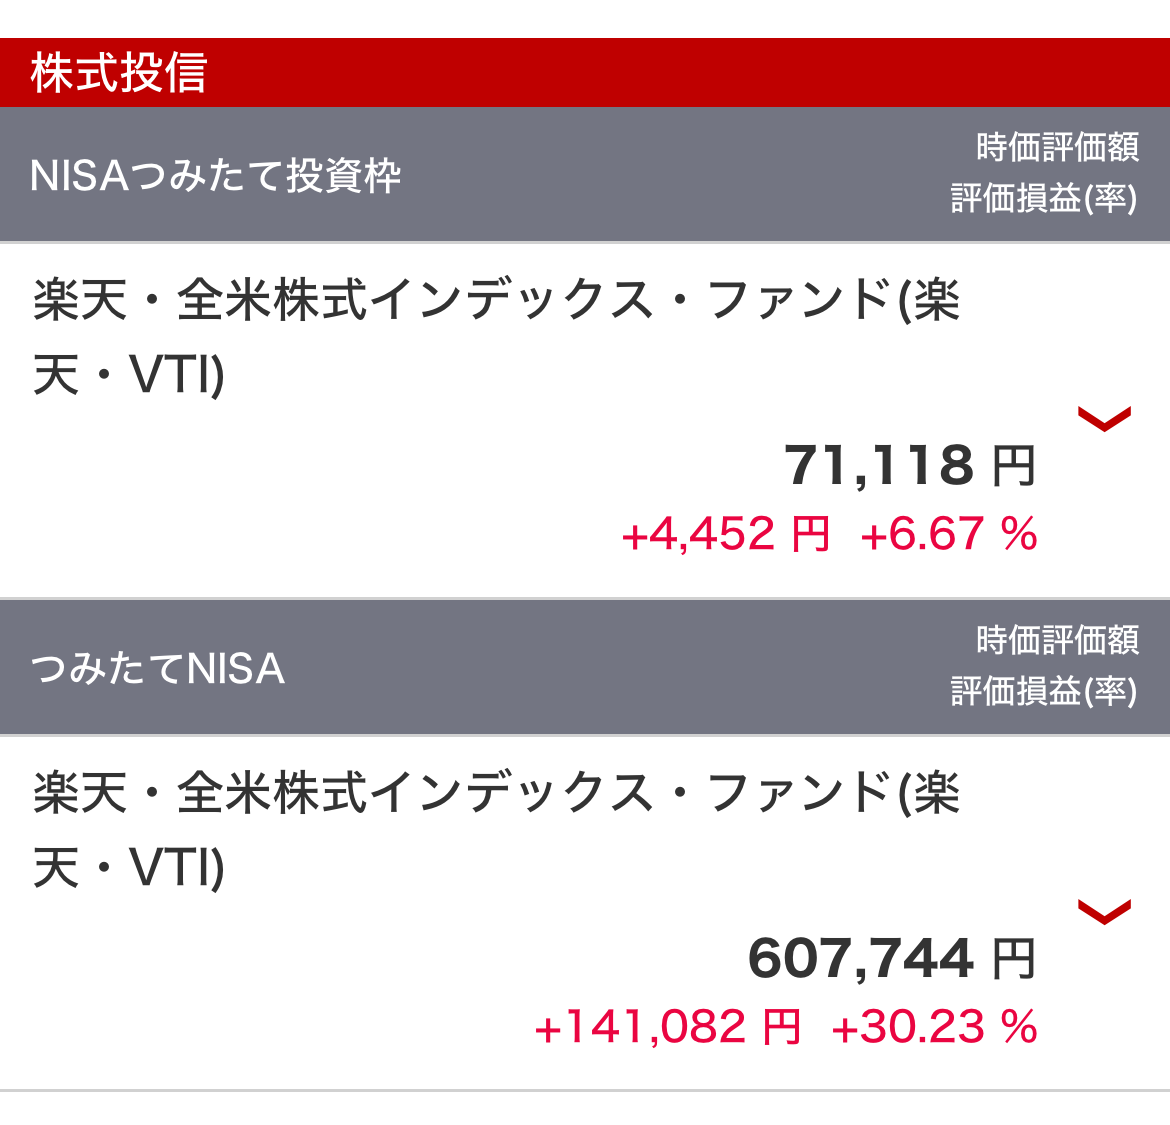Click the 71,118 valuation amount
Image resolution: width=1170 pixels, height=1125 pixels.
point(878,466)
